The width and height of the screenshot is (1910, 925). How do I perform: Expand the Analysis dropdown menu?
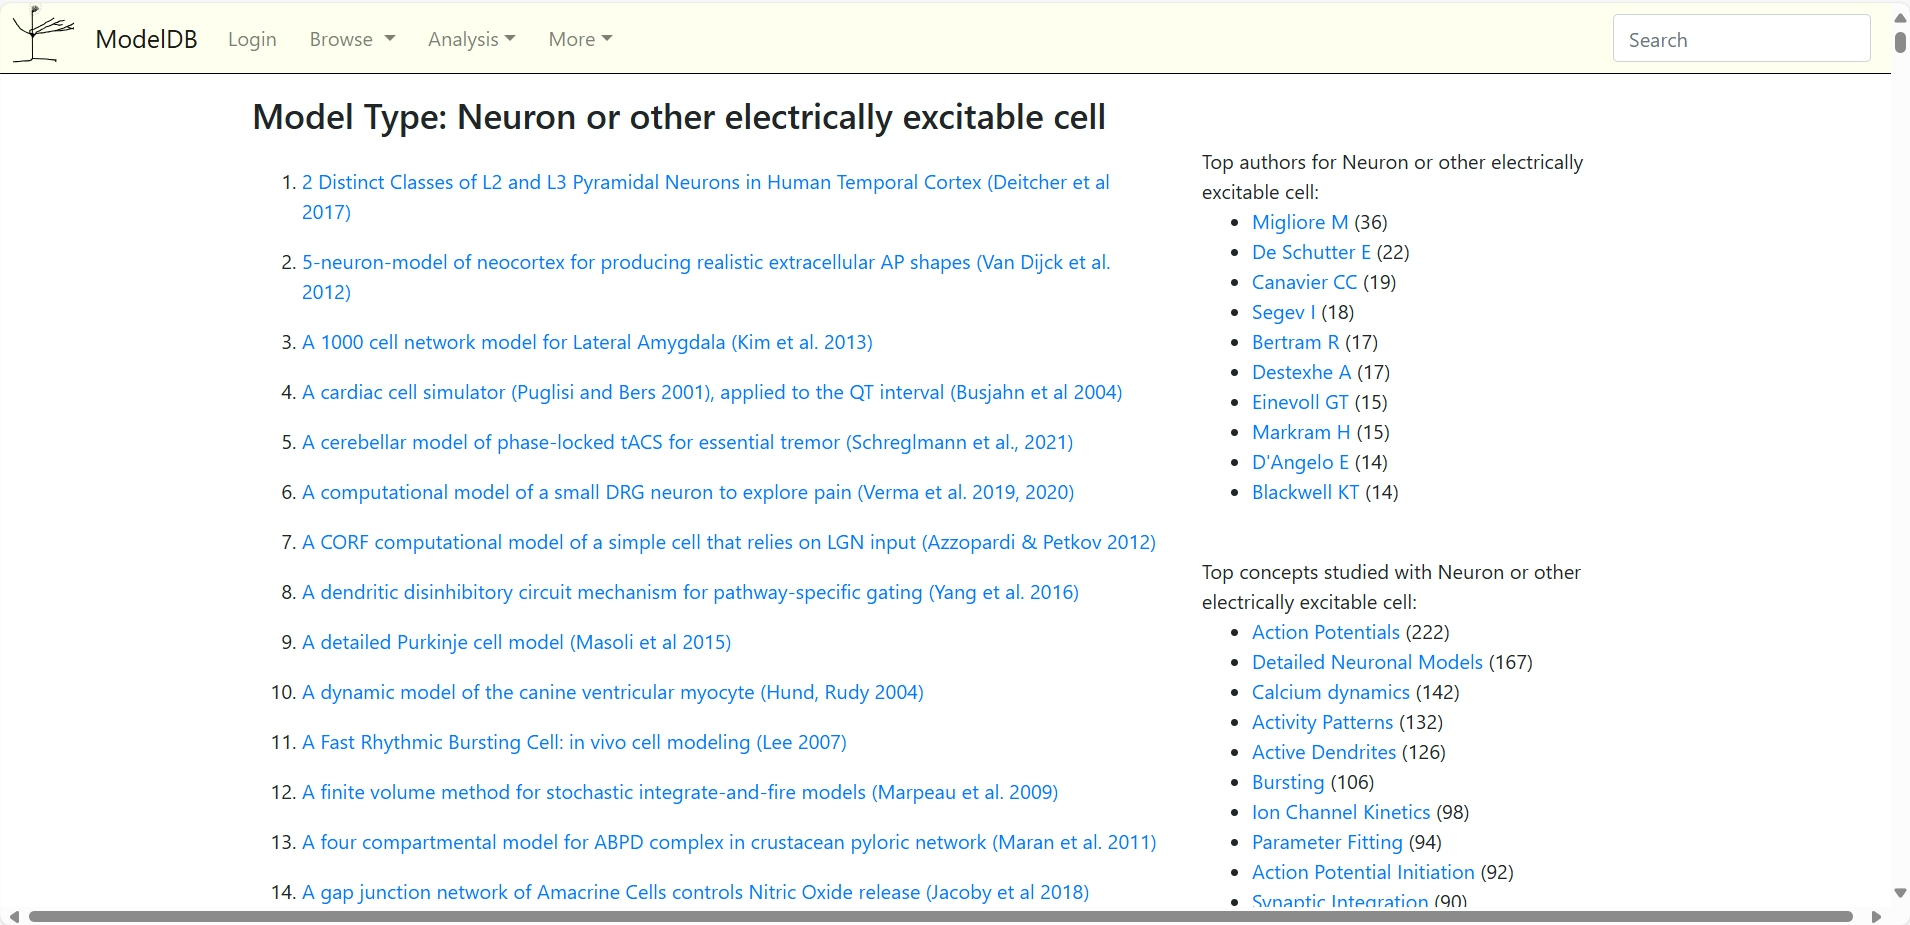tap(471, 39)
